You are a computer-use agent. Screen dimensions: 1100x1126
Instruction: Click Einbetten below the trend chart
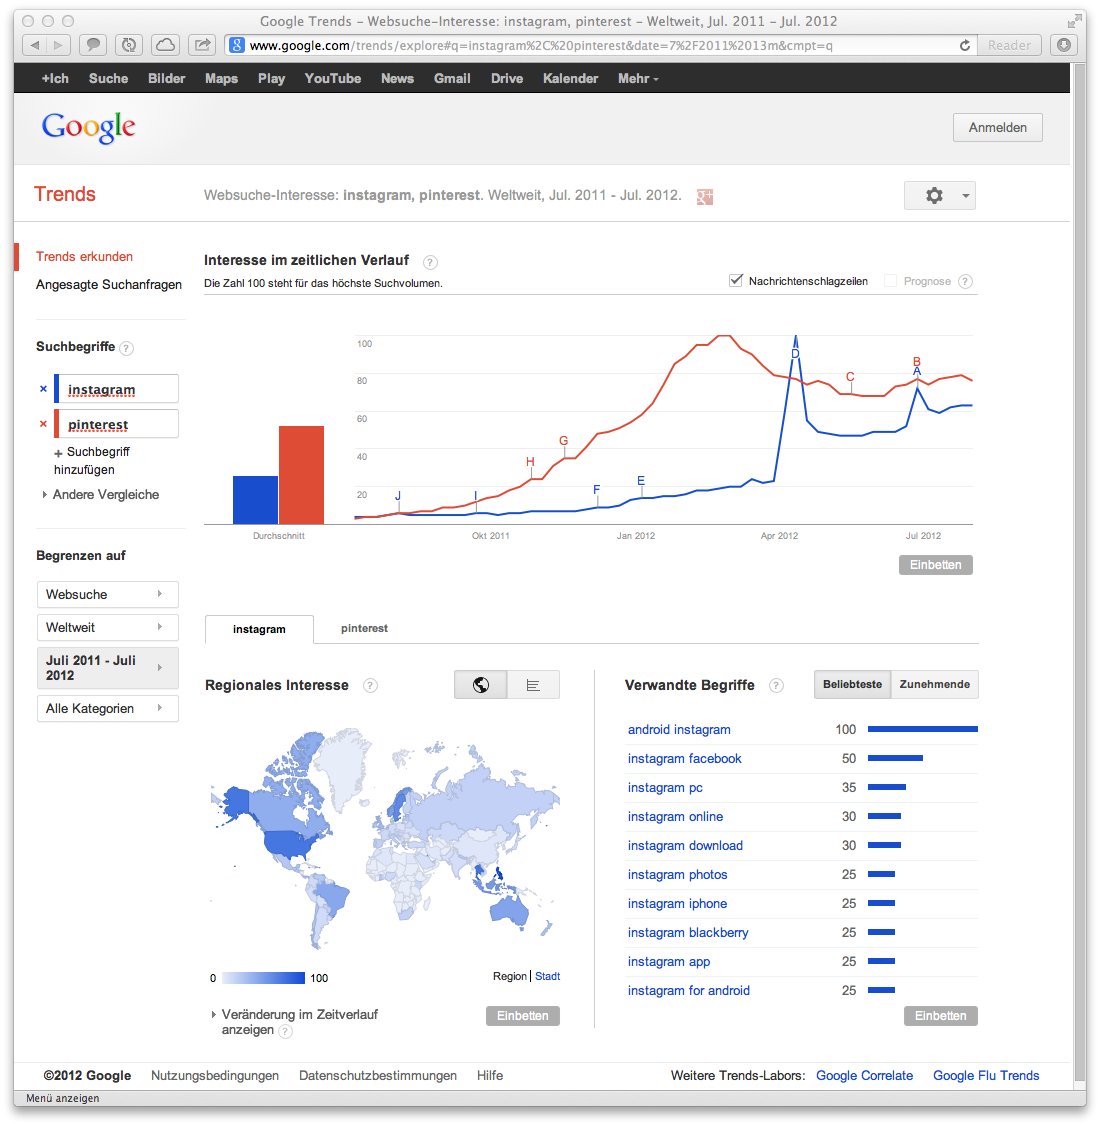936,565
